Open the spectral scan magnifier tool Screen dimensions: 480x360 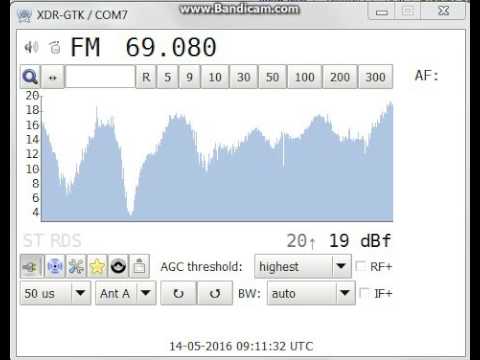point(30,77)
